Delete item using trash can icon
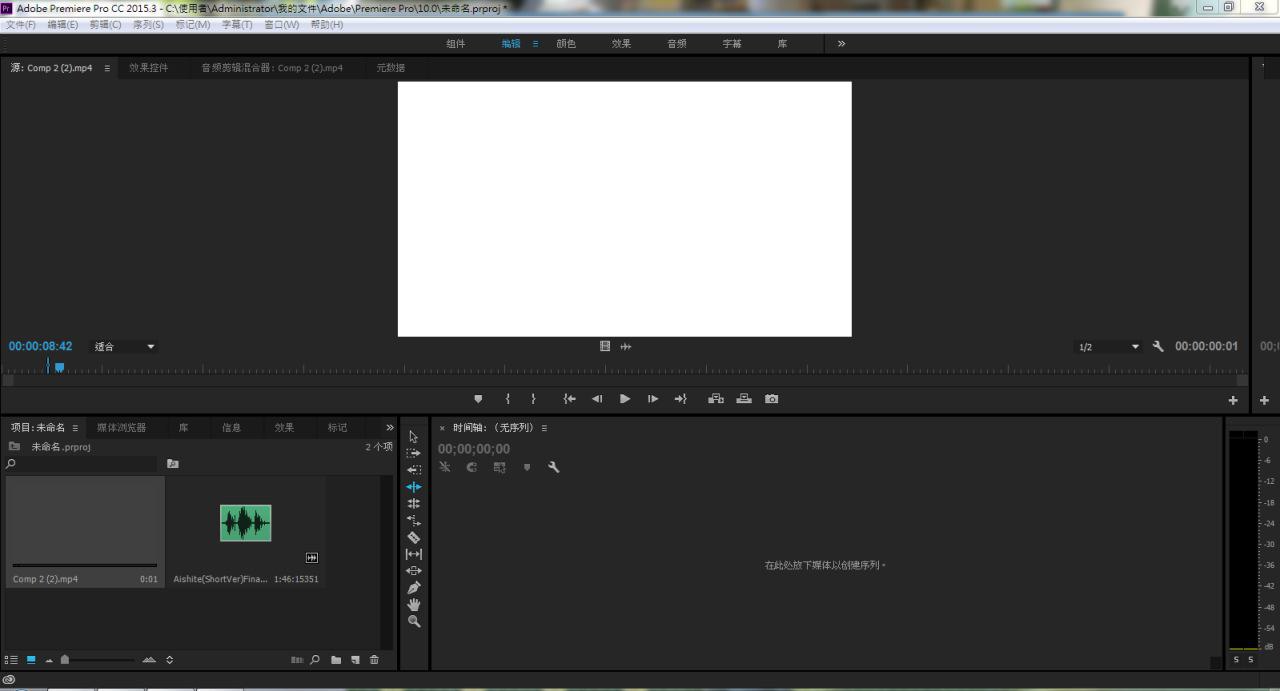 [x=374, y=660]
